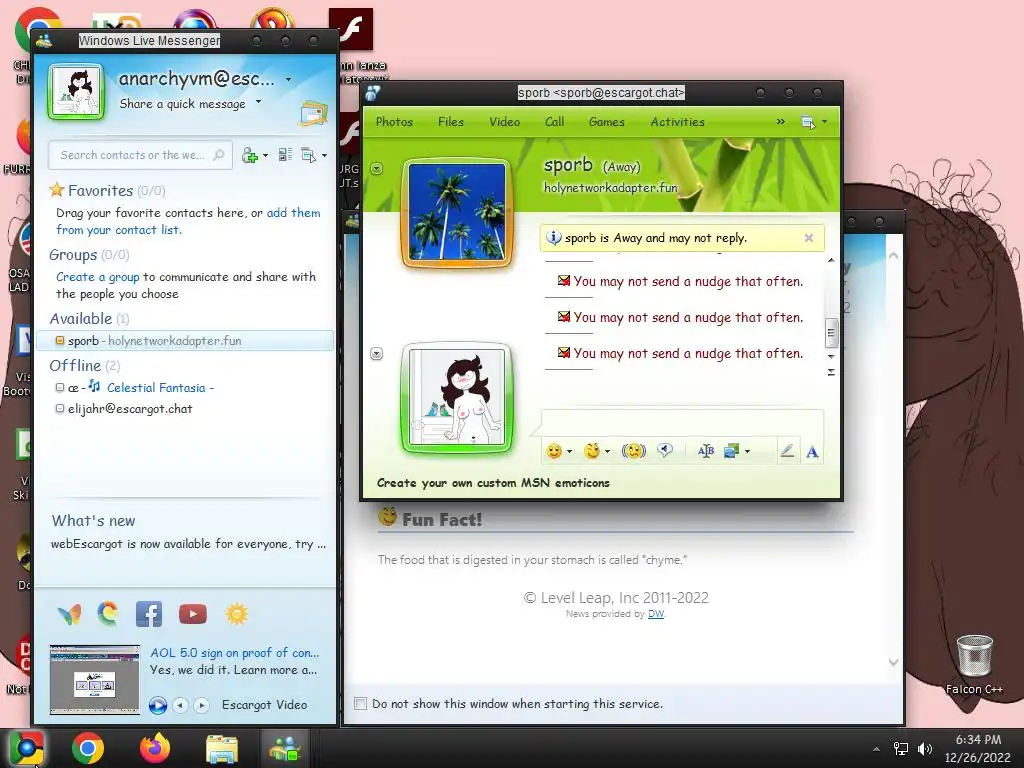Go to next Escargot video item
Screen dimensions: 1024x768
(x=202, y=705)
